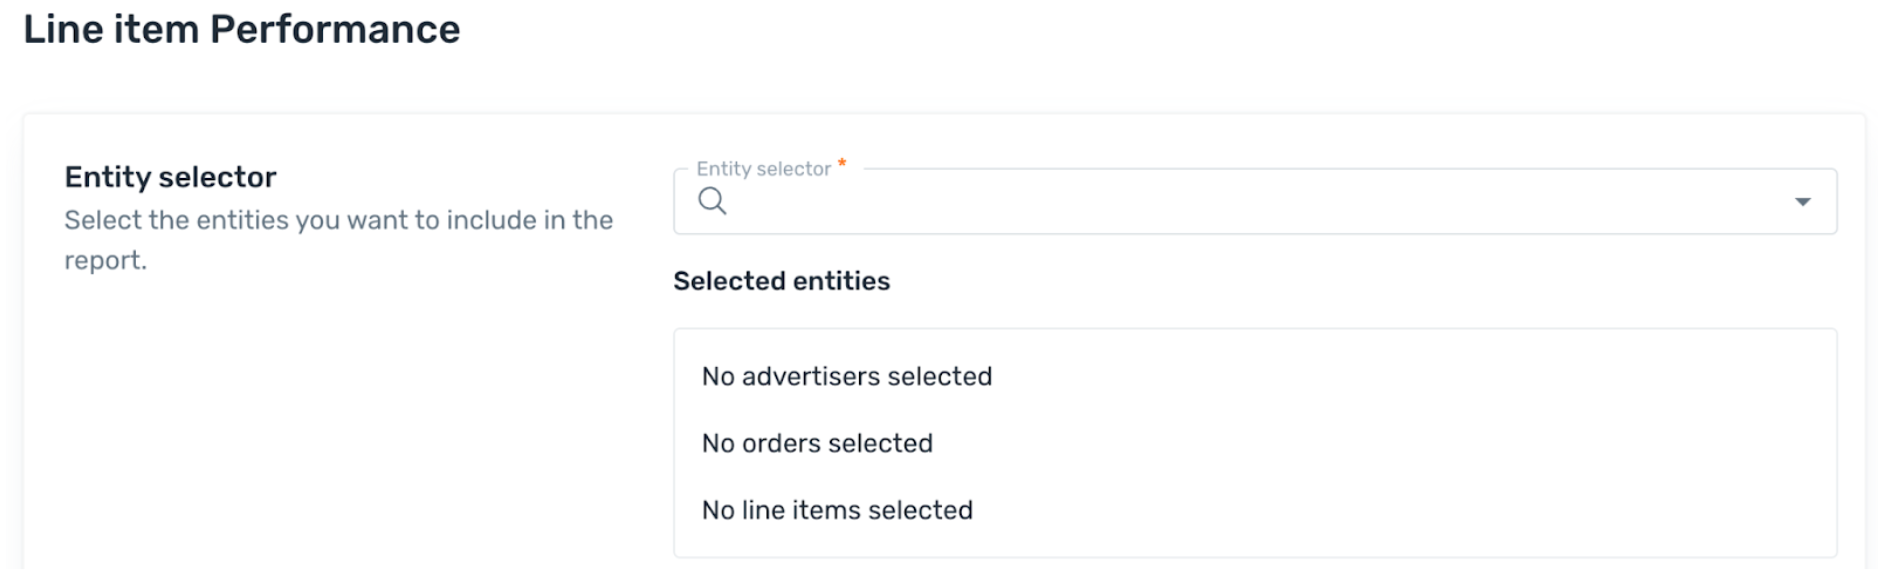Click the magnifying glass search icon
The image size is (1893, 574).
[x=712, y=201]
